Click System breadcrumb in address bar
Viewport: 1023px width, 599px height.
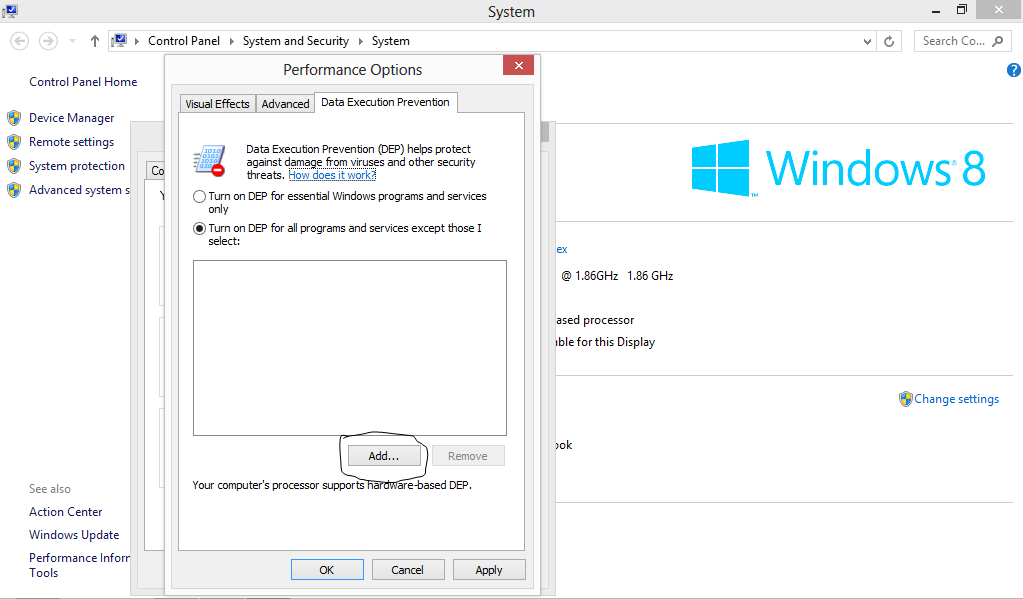click(391, 40)
